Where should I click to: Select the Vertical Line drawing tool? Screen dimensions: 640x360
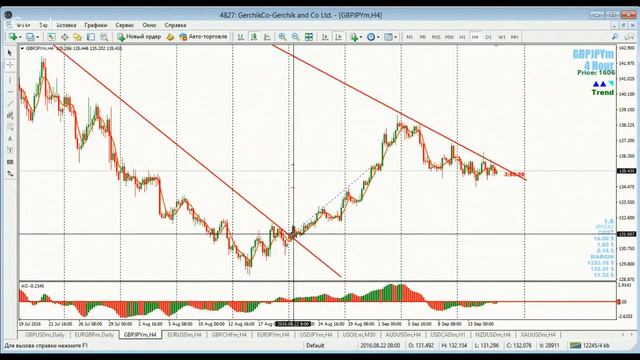[10, 80]
